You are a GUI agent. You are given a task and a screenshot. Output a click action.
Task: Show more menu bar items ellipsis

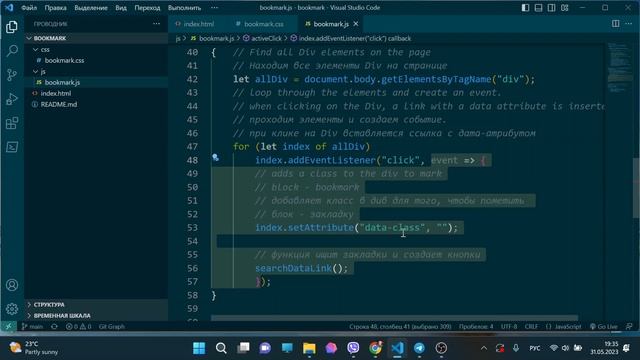[x=214, y=8]
